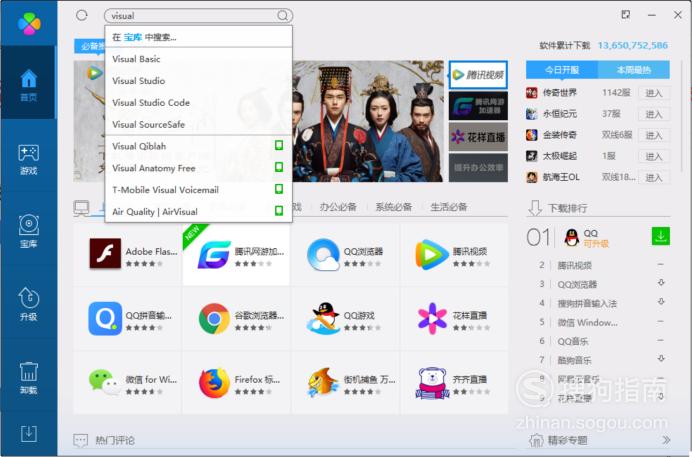Click the software download count 13,650,752,586
Viewport: 692px width, 457px height.
tap(632, 45)
